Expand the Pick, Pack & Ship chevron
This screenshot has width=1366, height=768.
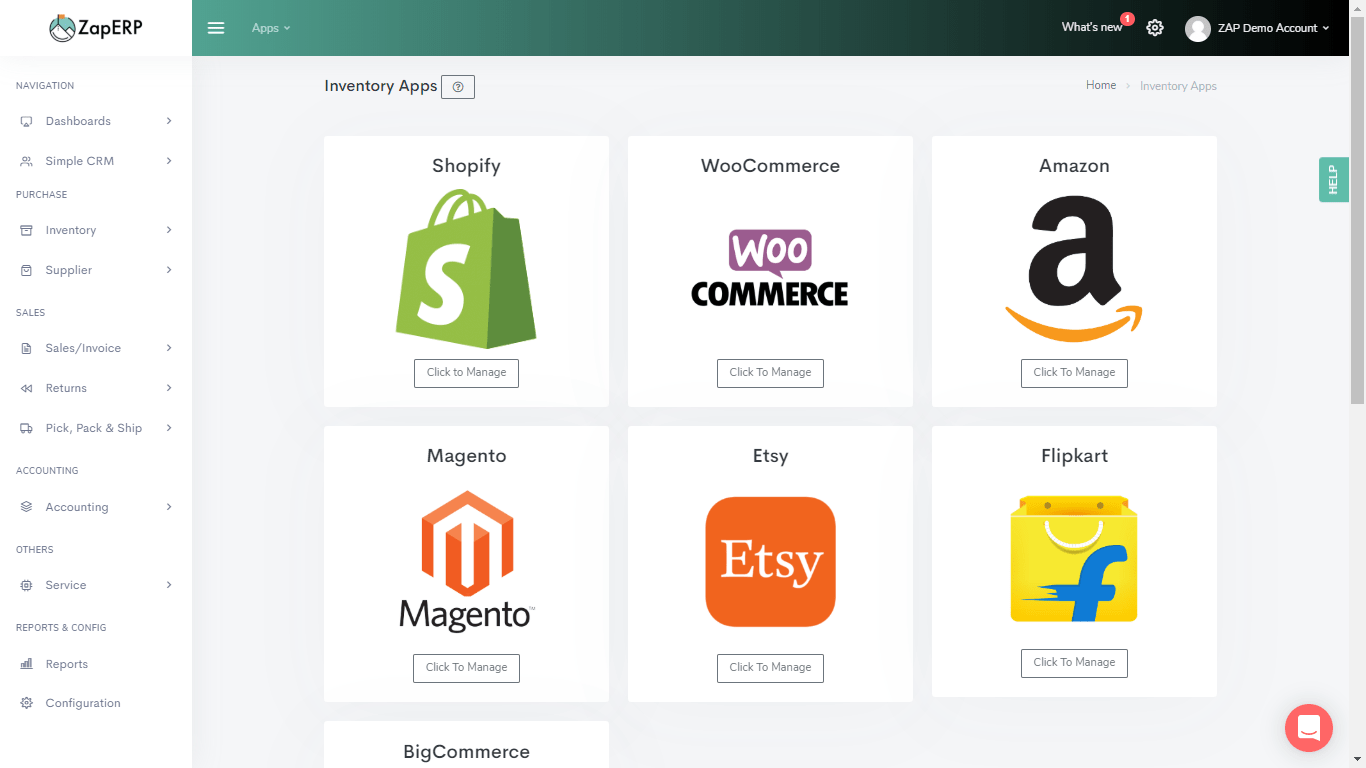[x=169, y=428]
